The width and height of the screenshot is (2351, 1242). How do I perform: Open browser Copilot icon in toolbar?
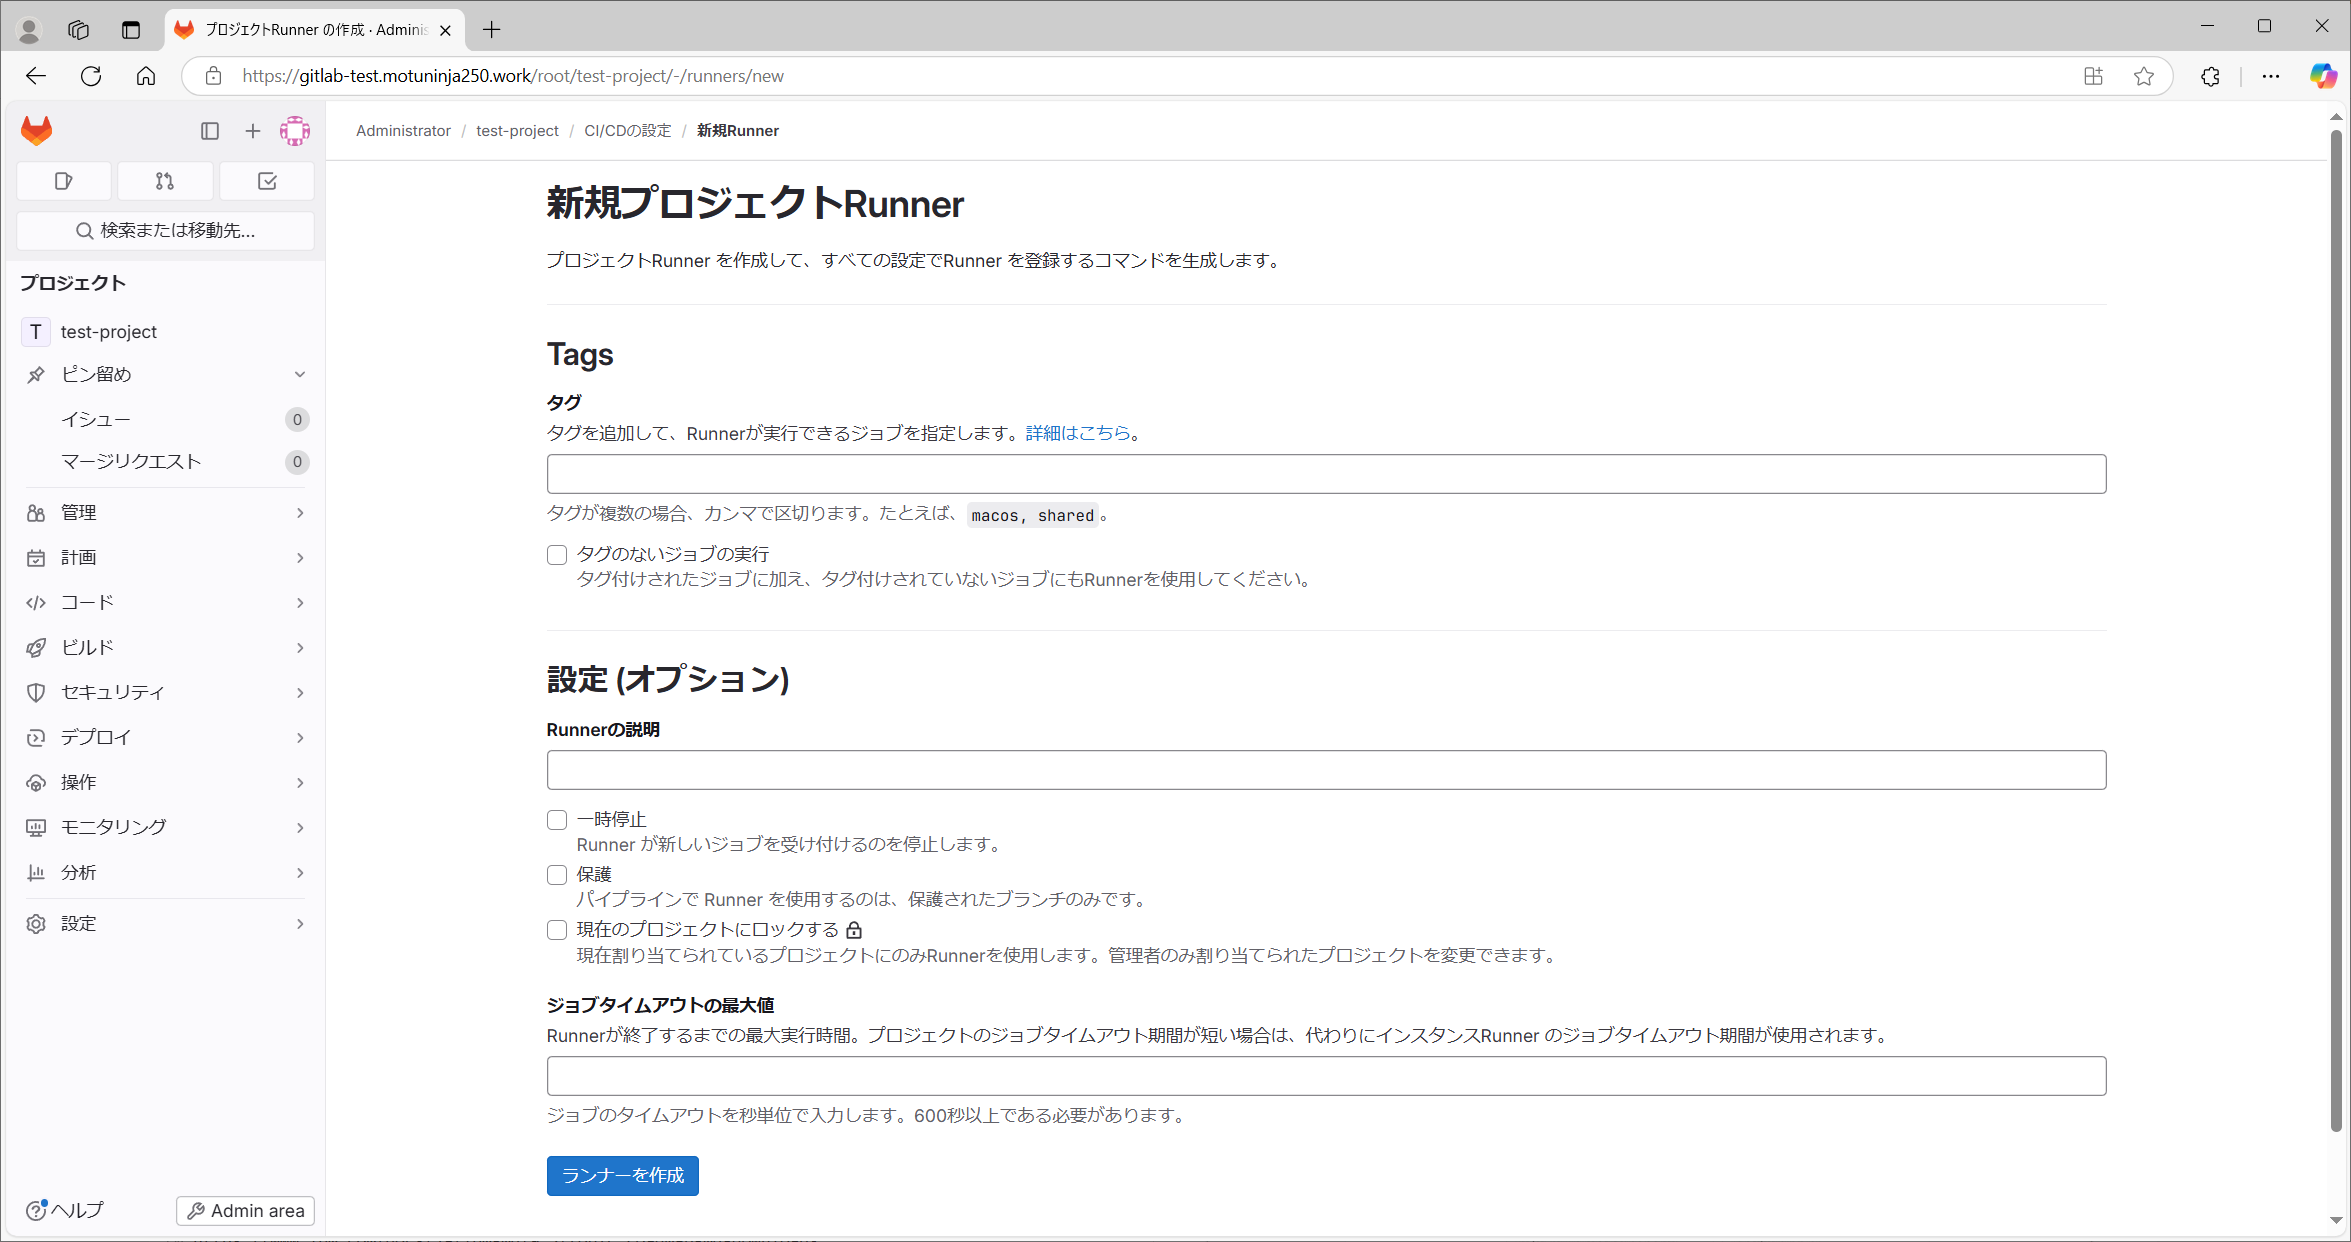click(x=2322, y=75)
